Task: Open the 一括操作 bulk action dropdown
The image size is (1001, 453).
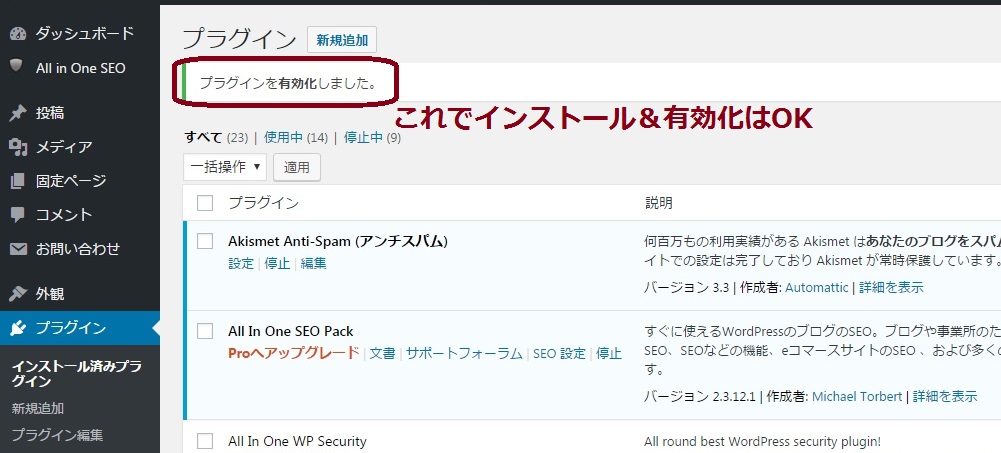Action: [225, 167]
